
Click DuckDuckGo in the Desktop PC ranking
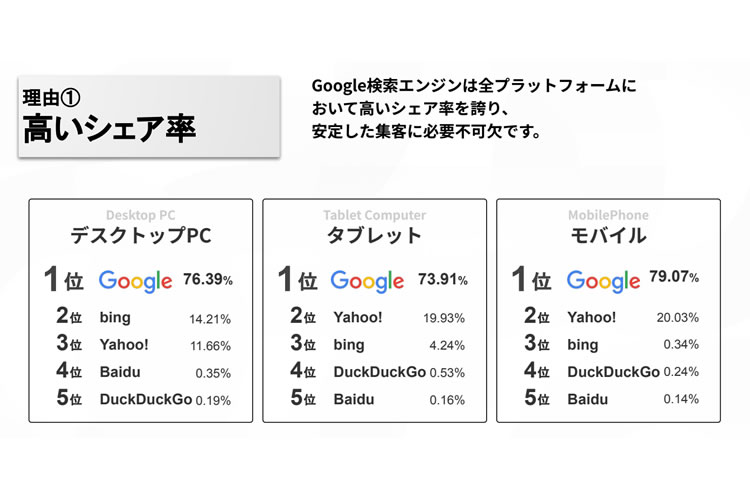144,400
